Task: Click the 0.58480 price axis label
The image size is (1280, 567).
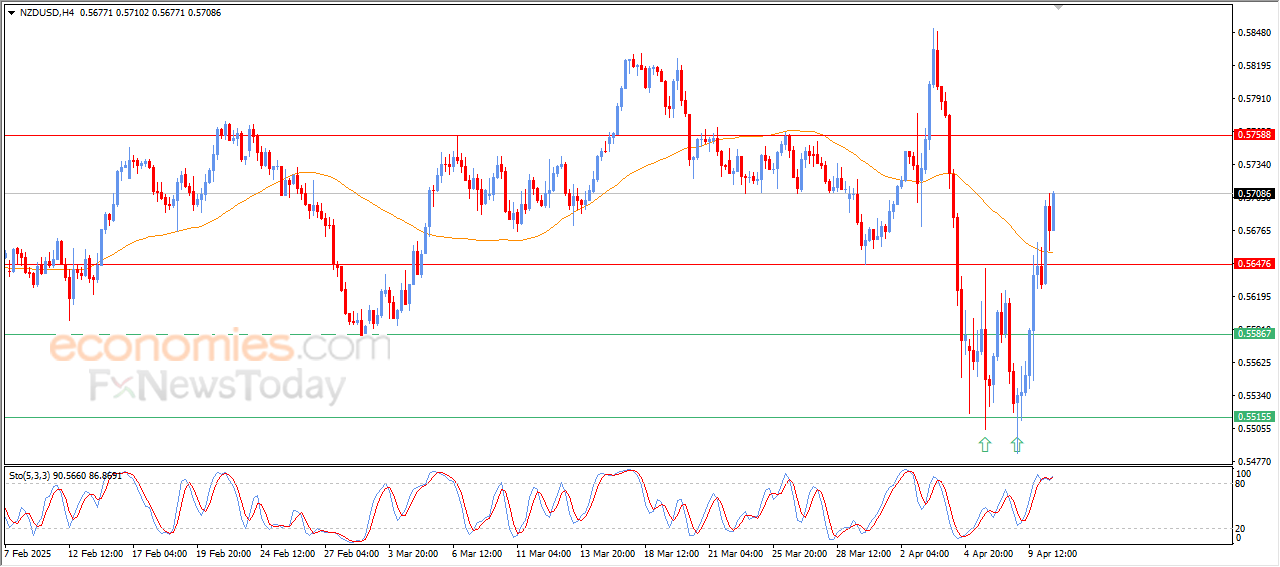Action: 1254,33
